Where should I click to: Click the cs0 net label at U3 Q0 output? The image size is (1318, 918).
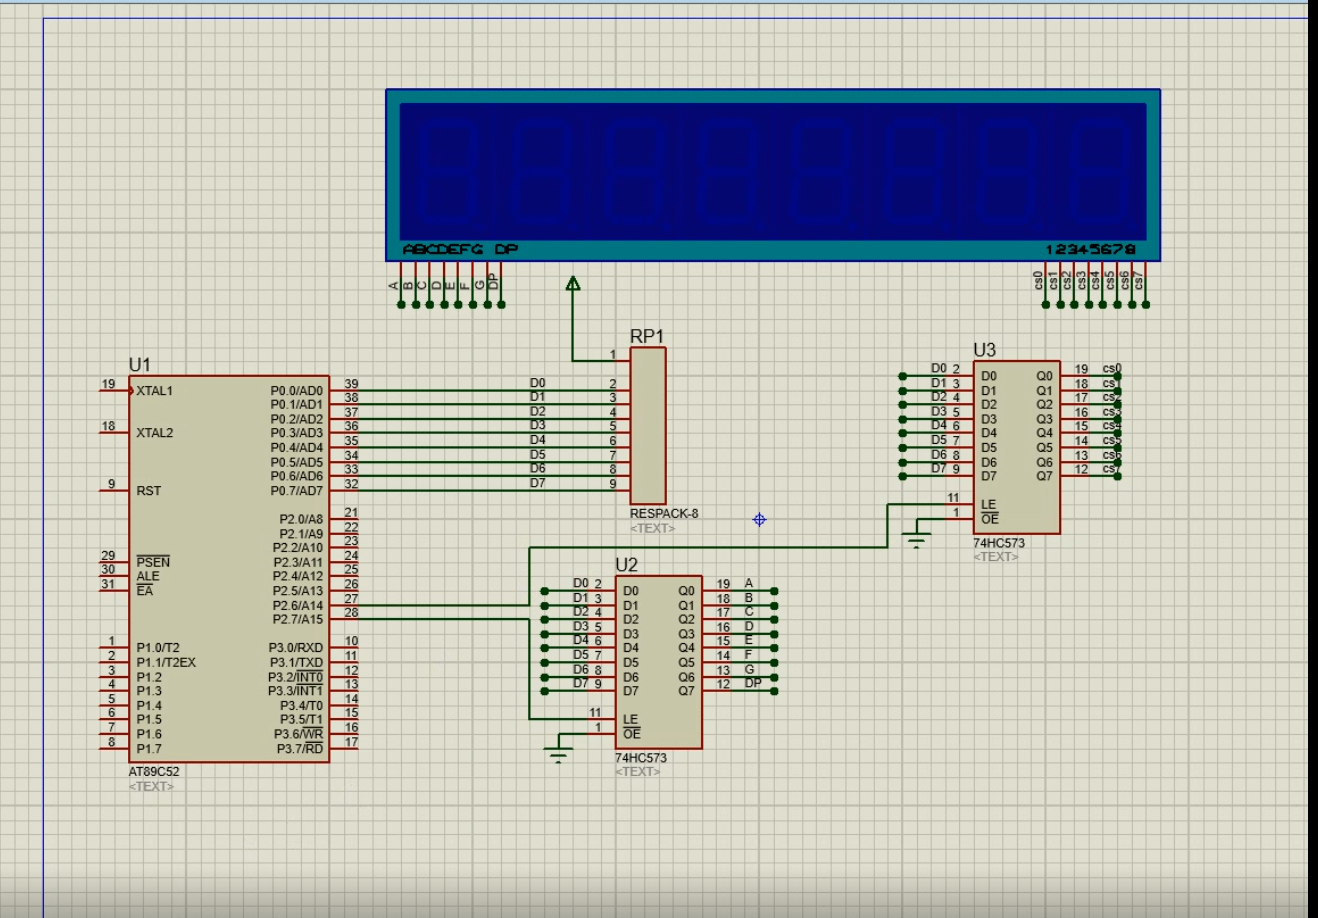1112,369
